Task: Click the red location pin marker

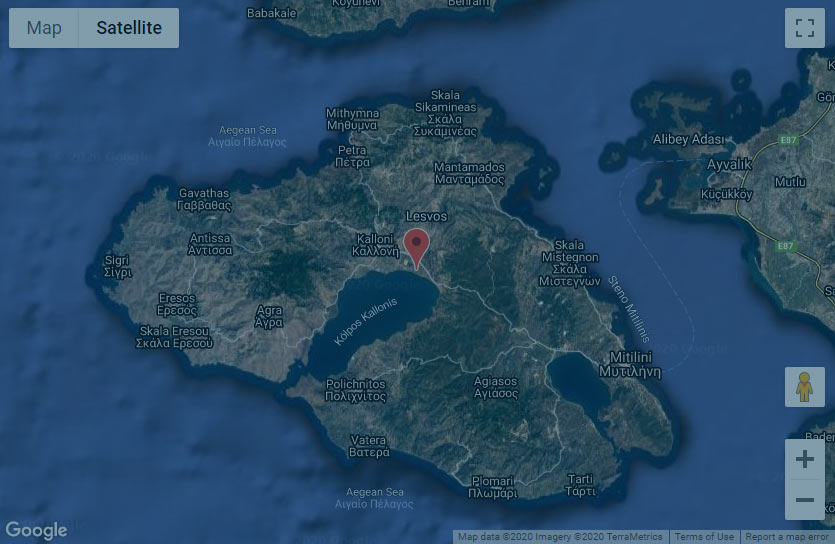Action: pyautogui.click(x=416, y=249)
